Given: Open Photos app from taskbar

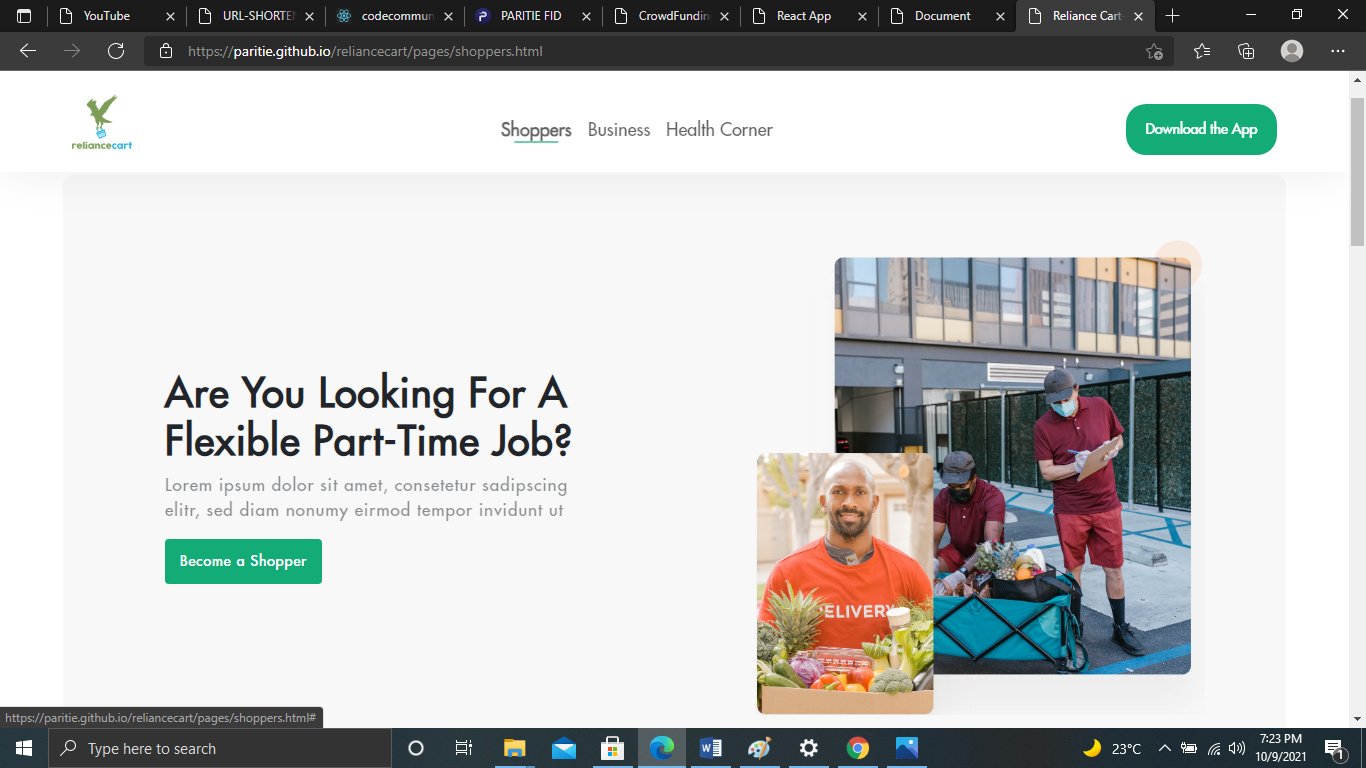Looking at the screenshot, I should [907, 748].
